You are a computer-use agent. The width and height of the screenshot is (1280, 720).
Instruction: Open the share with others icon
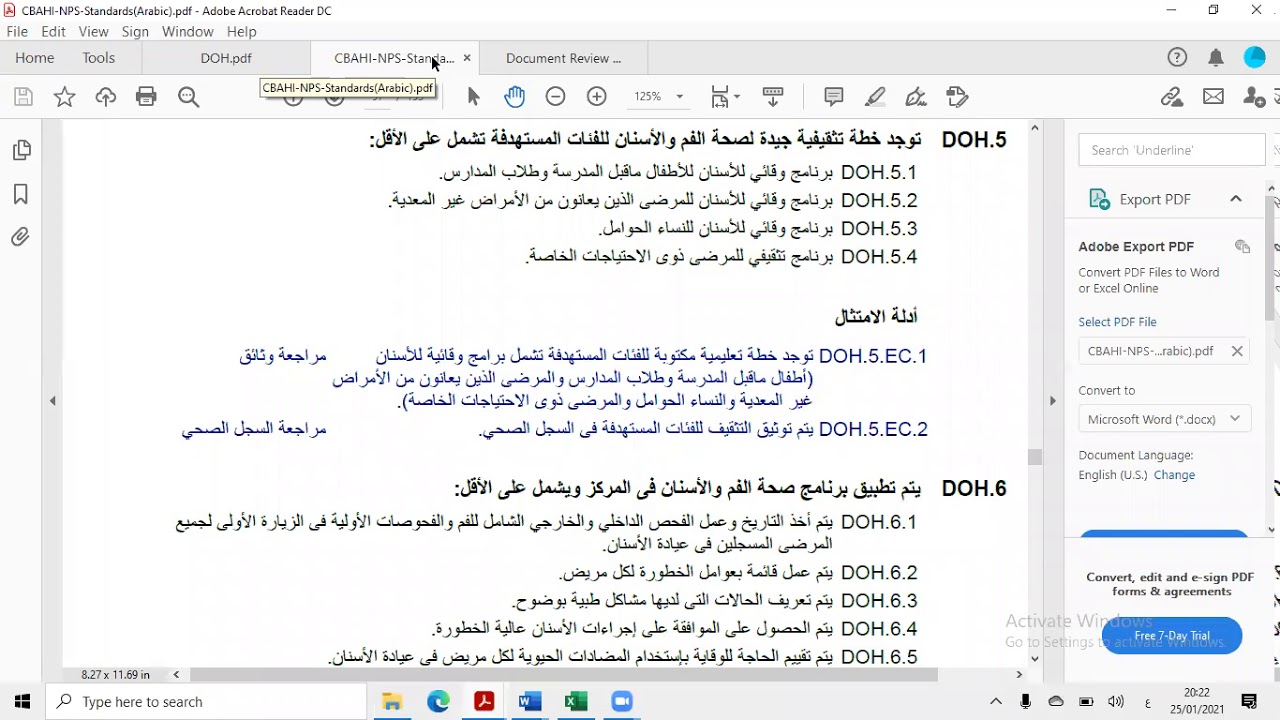(x=1254, y=97)
